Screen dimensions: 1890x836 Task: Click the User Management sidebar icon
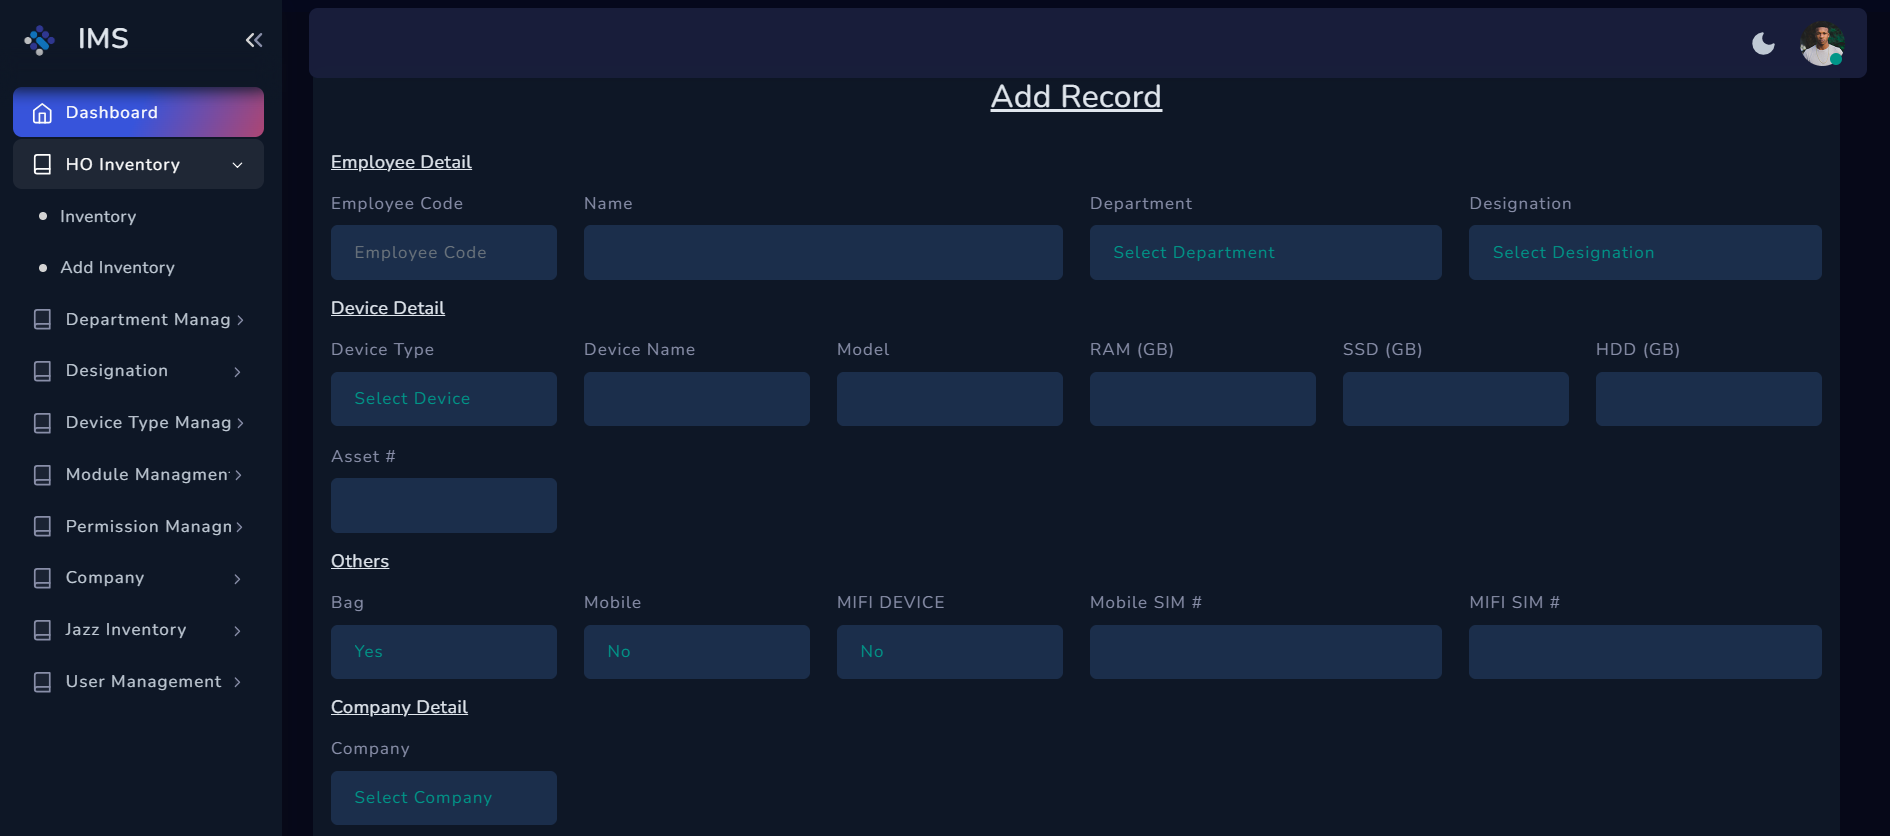42,682
